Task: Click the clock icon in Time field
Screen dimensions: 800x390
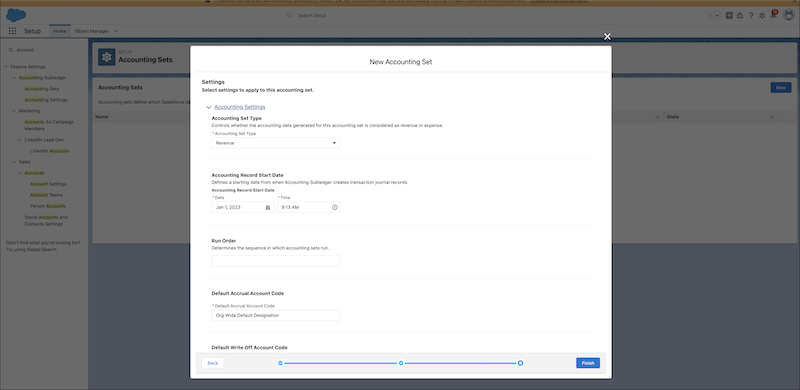Action: pyautogui.click(x=334, y=207)
